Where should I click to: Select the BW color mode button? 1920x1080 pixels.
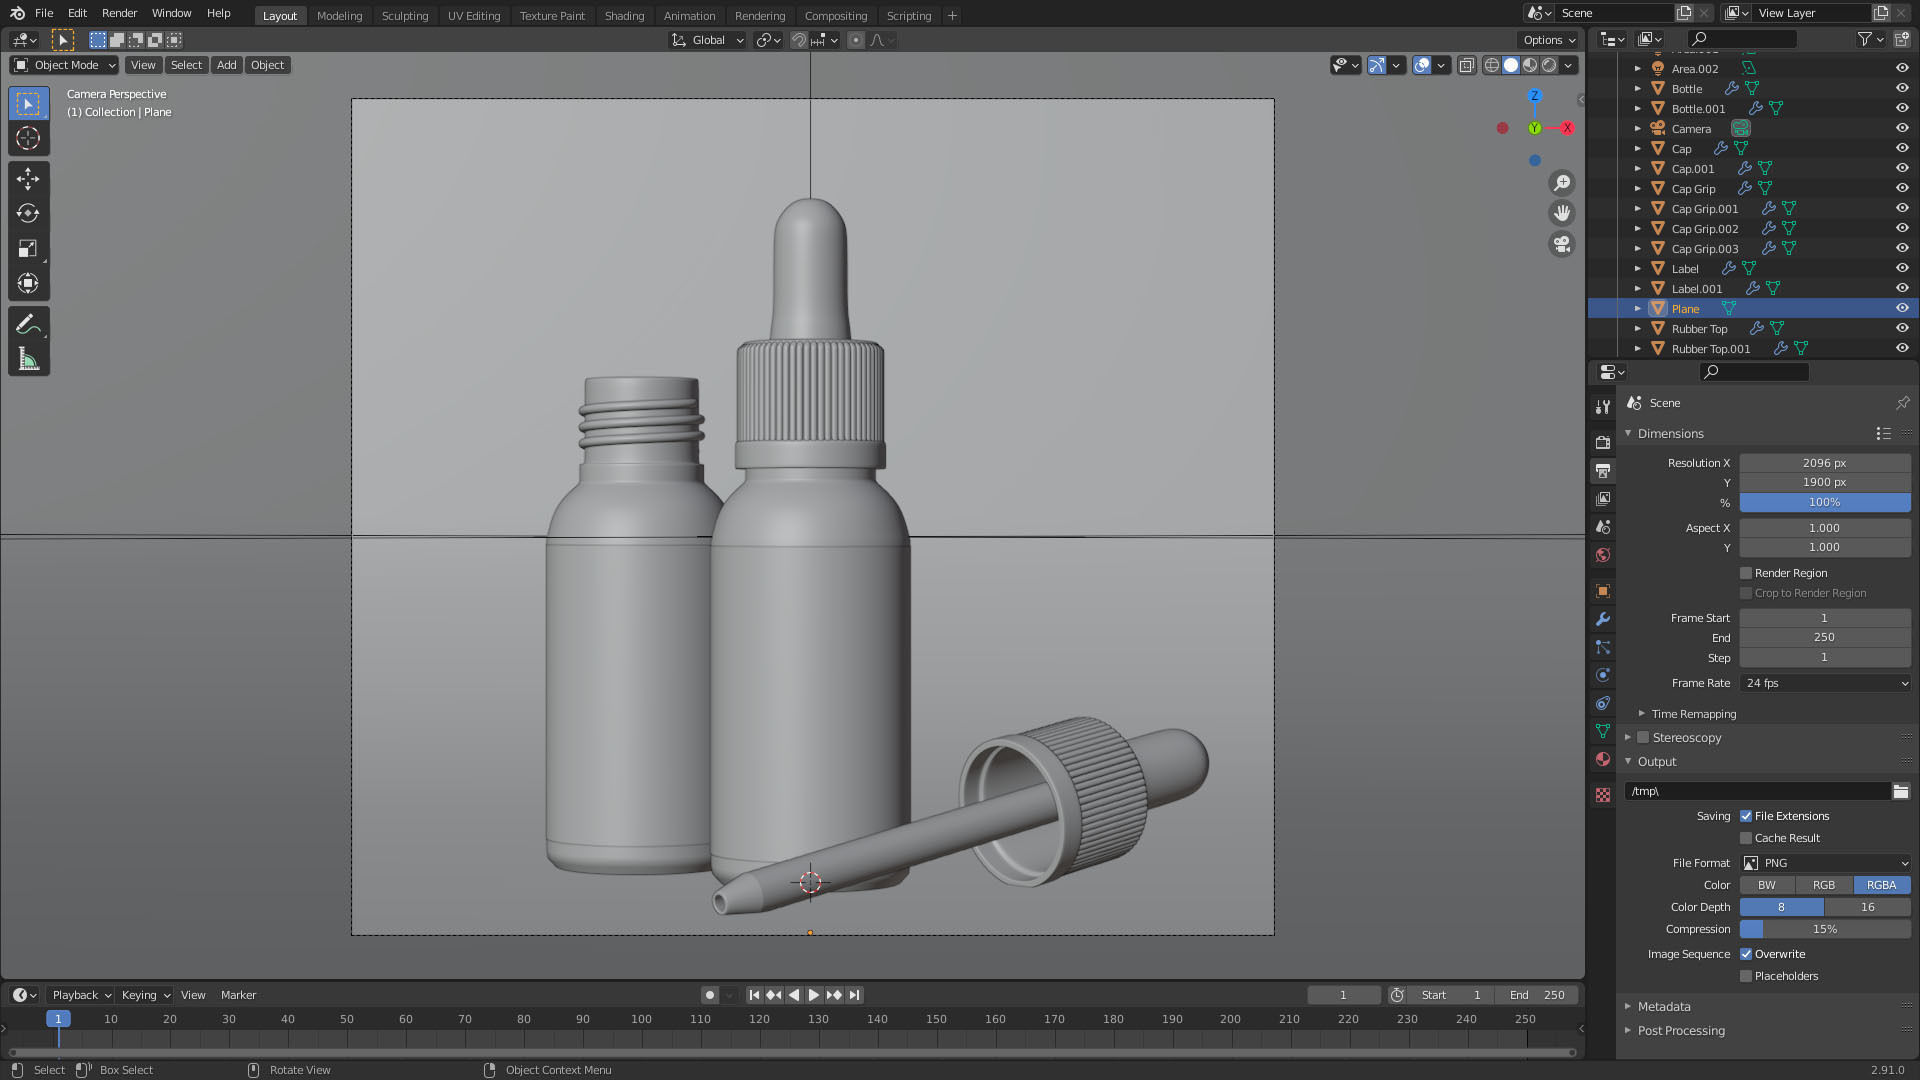(1767, 885)
